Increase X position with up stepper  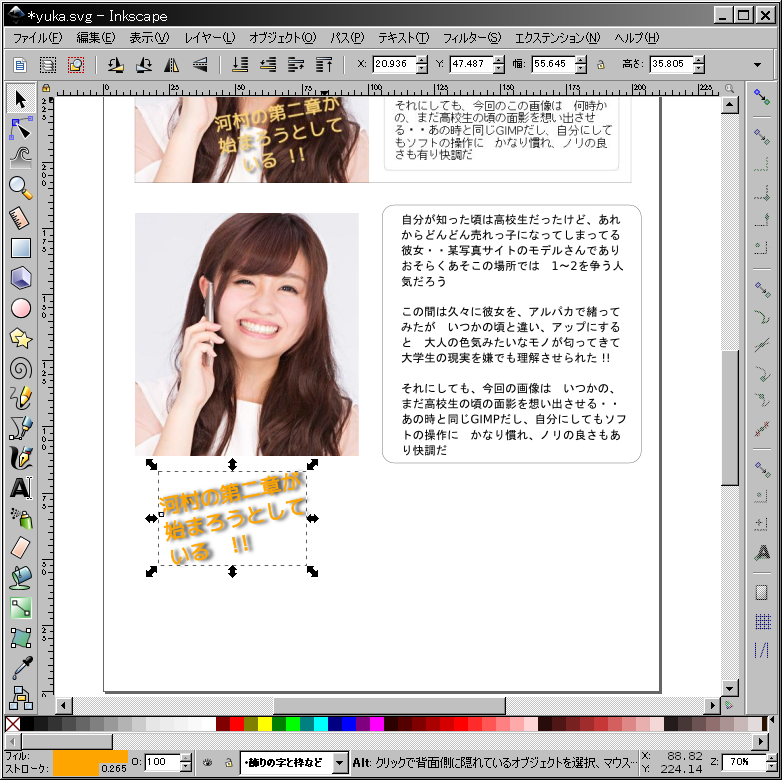click(422, 60)
